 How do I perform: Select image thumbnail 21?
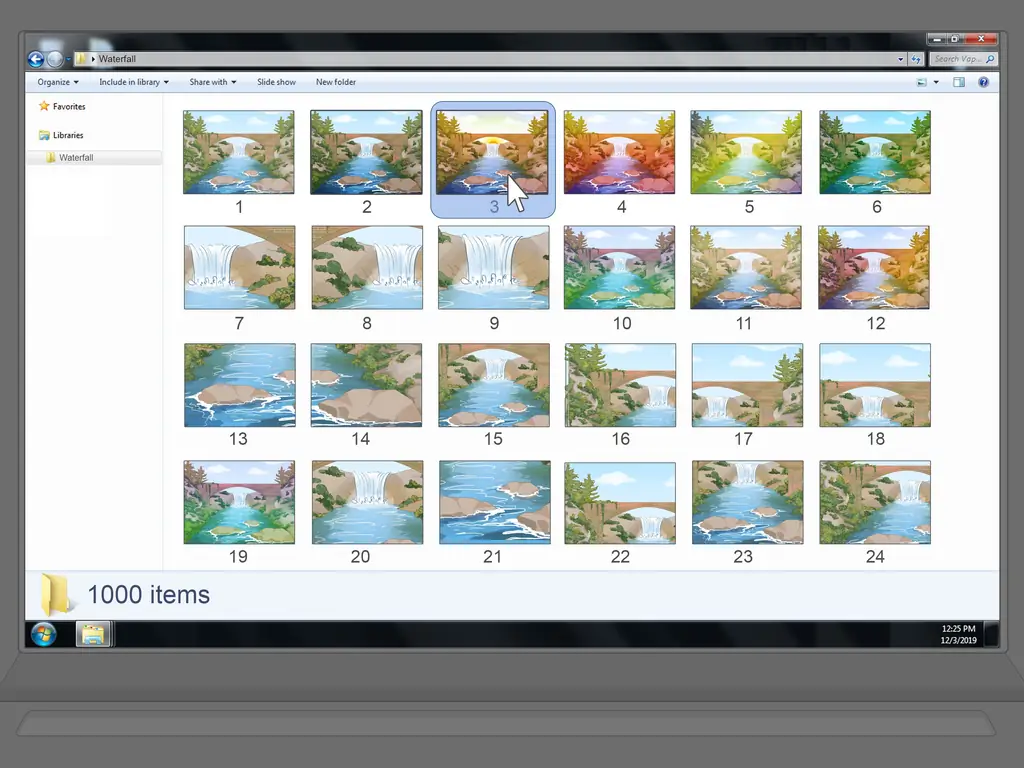495,502
